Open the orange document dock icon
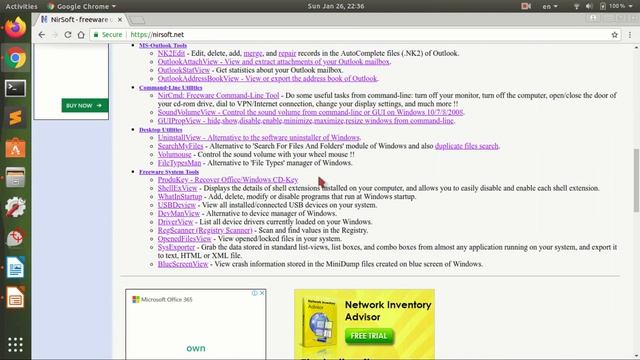 pyautogui.click(x=15, y=298)
